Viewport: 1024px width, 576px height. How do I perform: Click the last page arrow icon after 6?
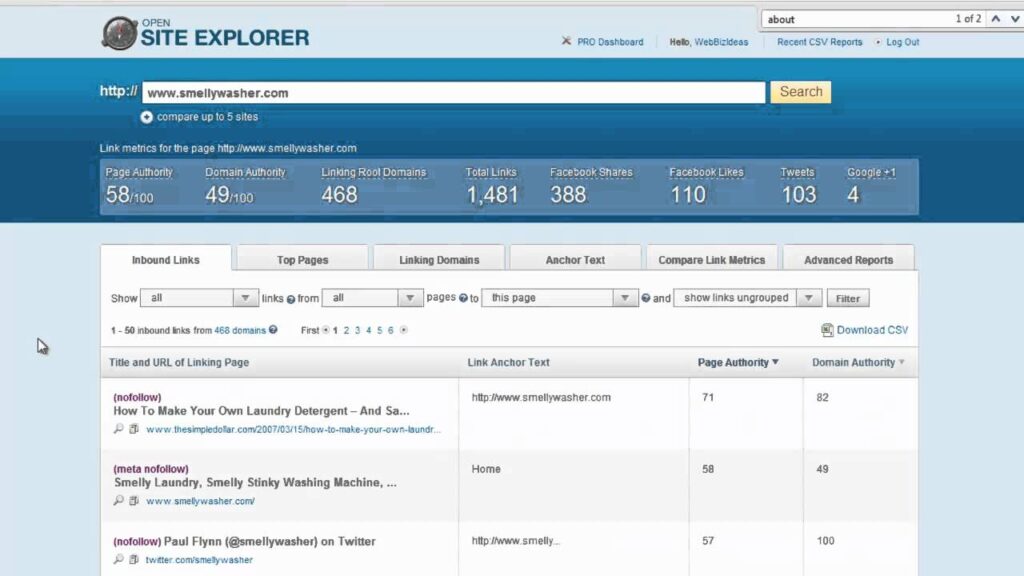(x=404, y=330)
